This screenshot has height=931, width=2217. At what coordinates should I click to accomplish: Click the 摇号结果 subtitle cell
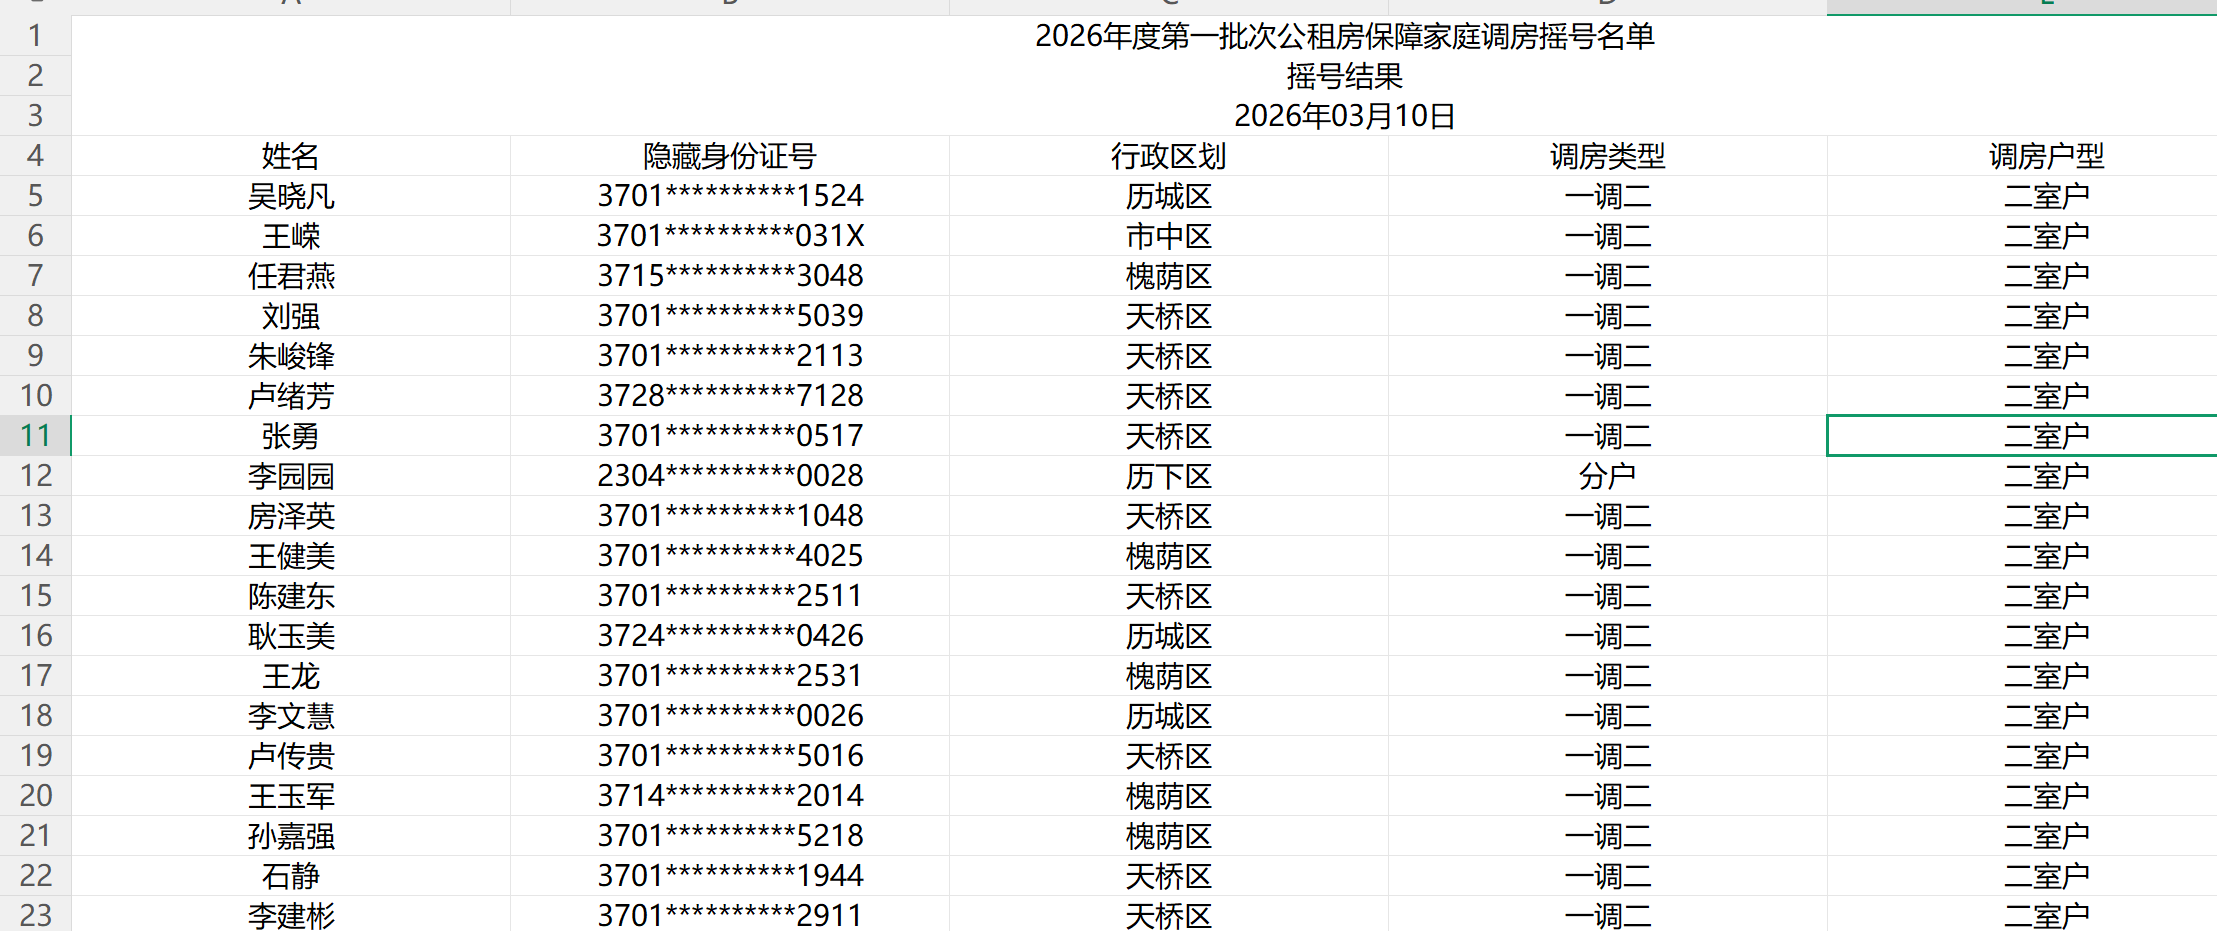(1344, 76)
